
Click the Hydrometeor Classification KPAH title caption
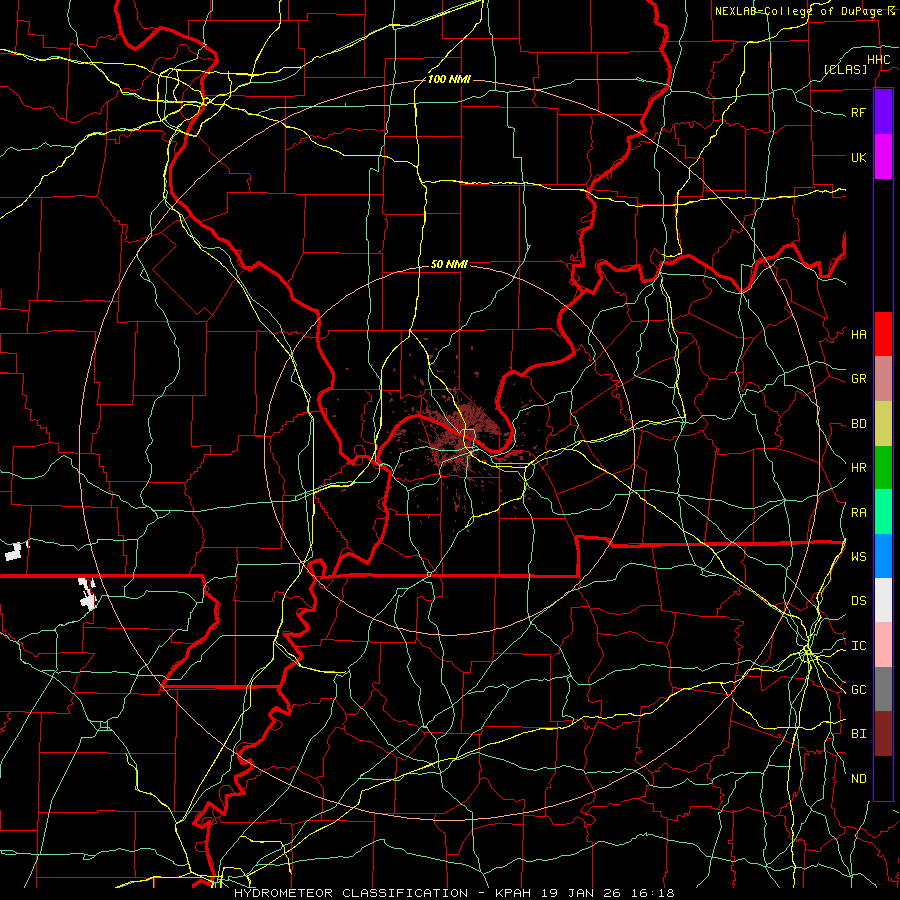coord(454,893)
